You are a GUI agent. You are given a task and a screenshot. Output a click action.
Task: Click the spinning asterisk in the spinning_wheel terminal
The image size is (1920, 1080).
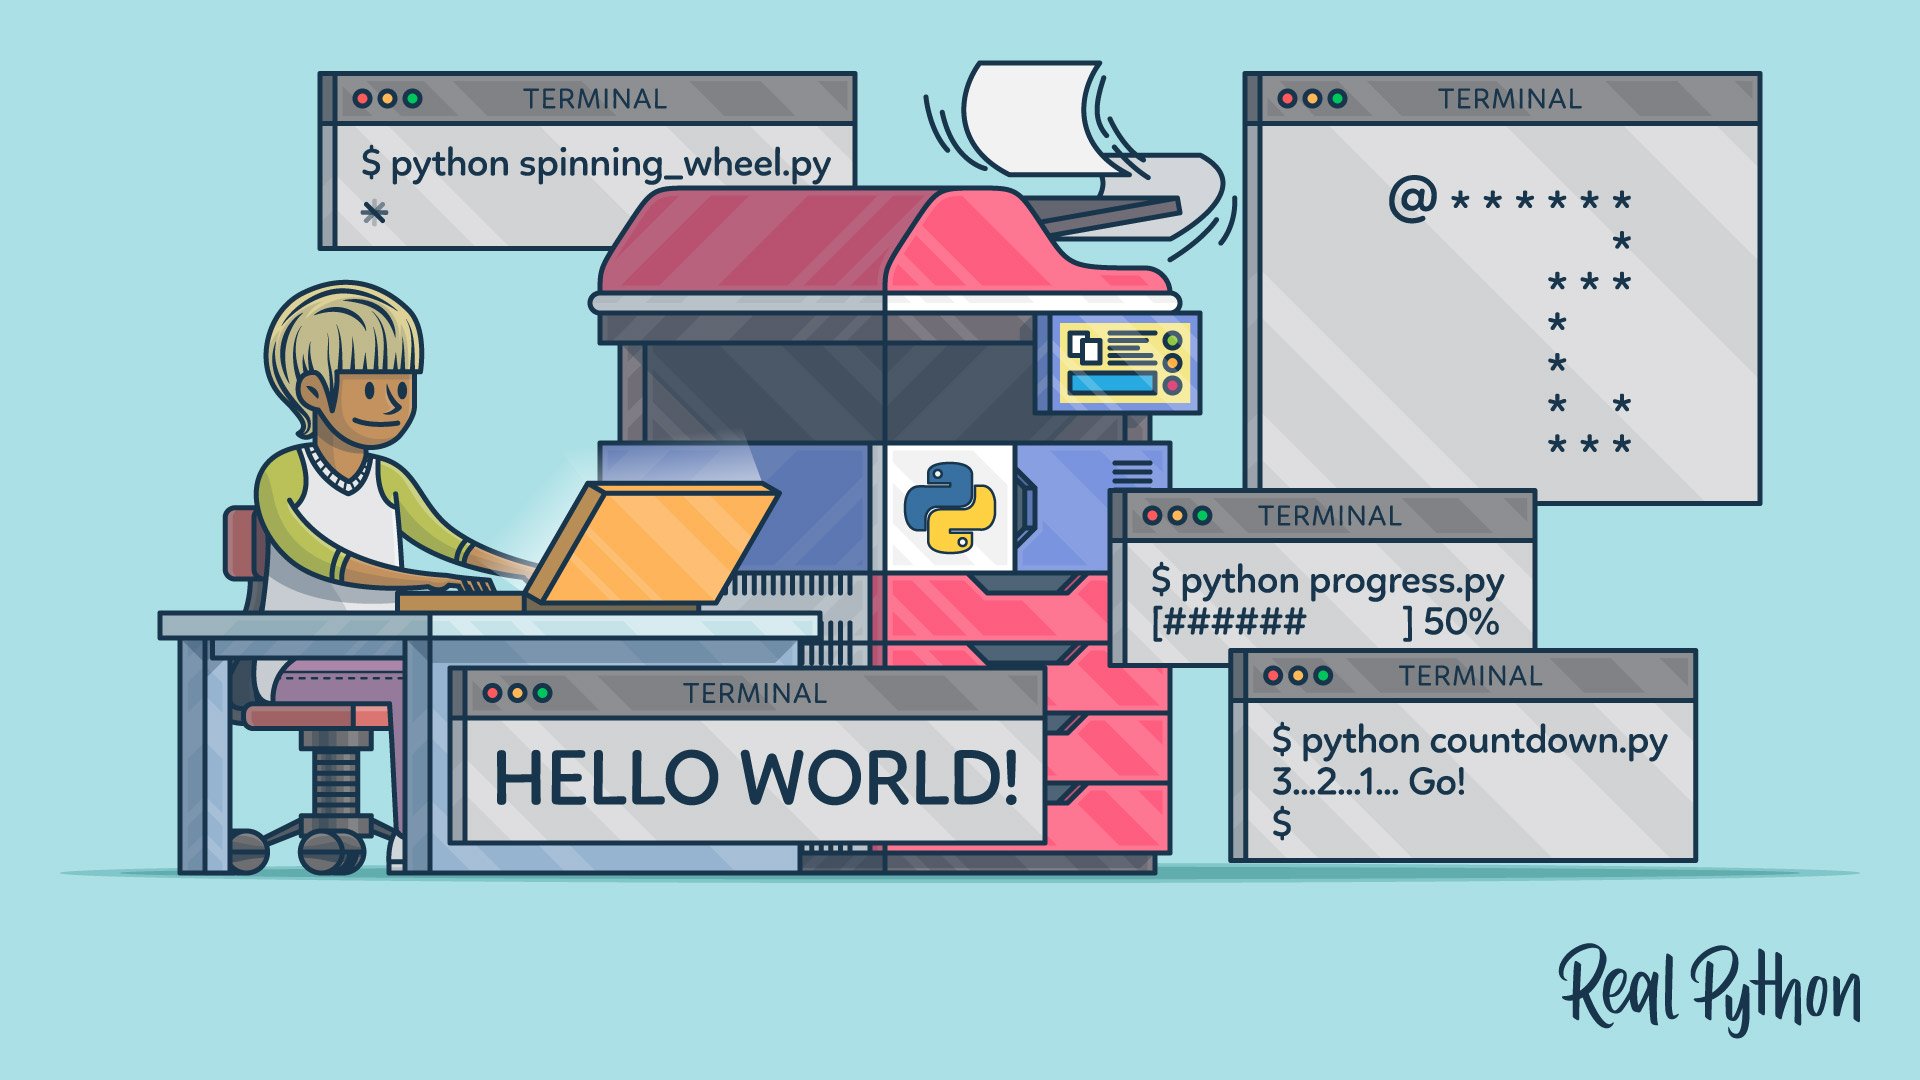click(374, 212)
